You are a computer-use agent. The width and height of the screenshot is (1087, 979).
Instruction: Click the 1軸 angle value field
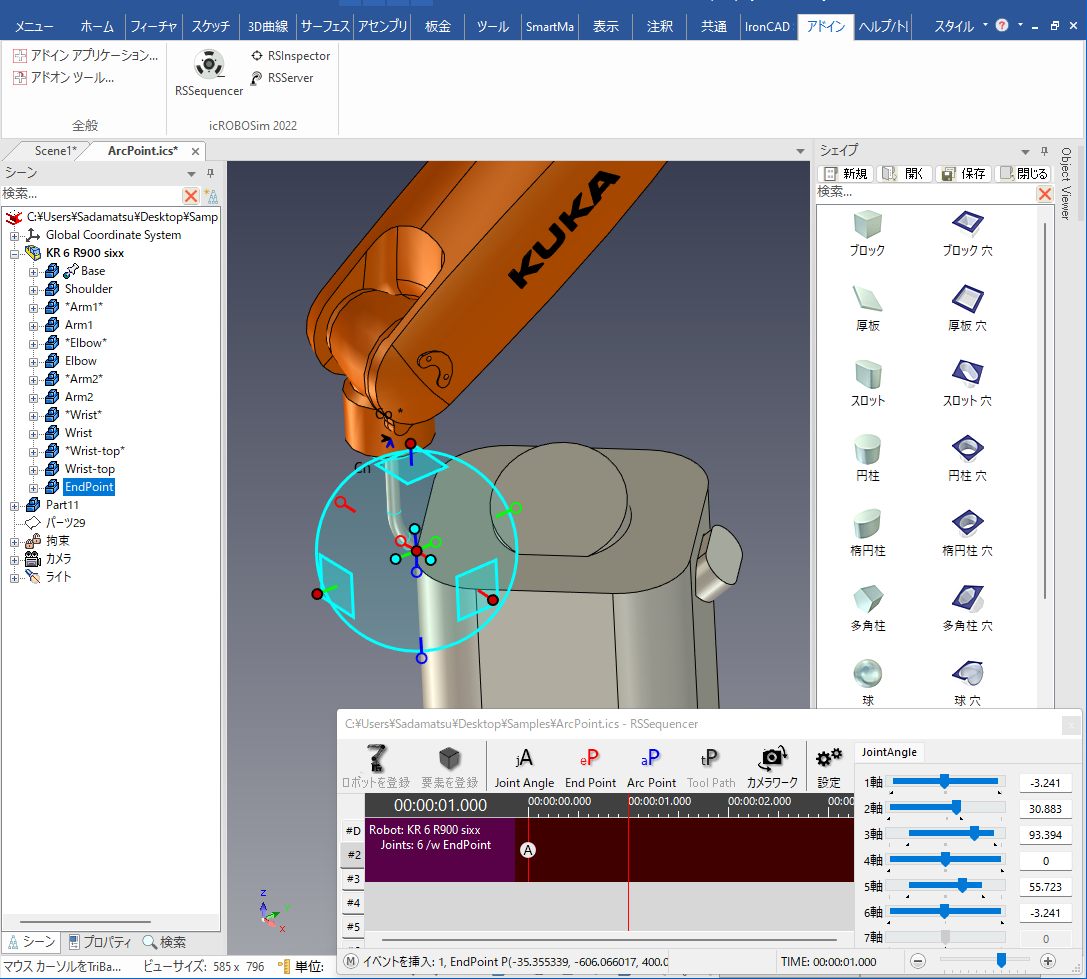click(1045, 782)
